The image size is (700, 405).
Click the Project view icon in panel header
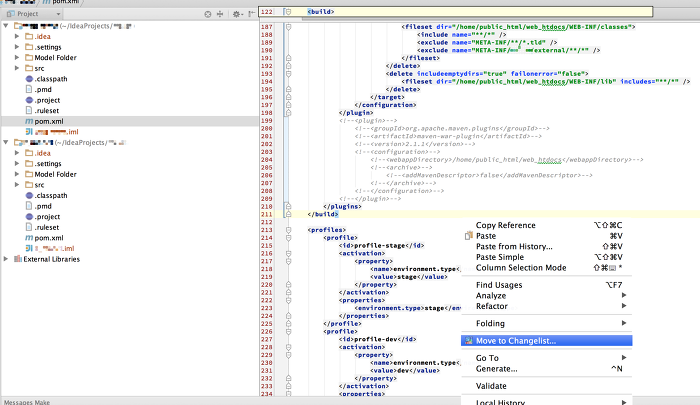11,14
